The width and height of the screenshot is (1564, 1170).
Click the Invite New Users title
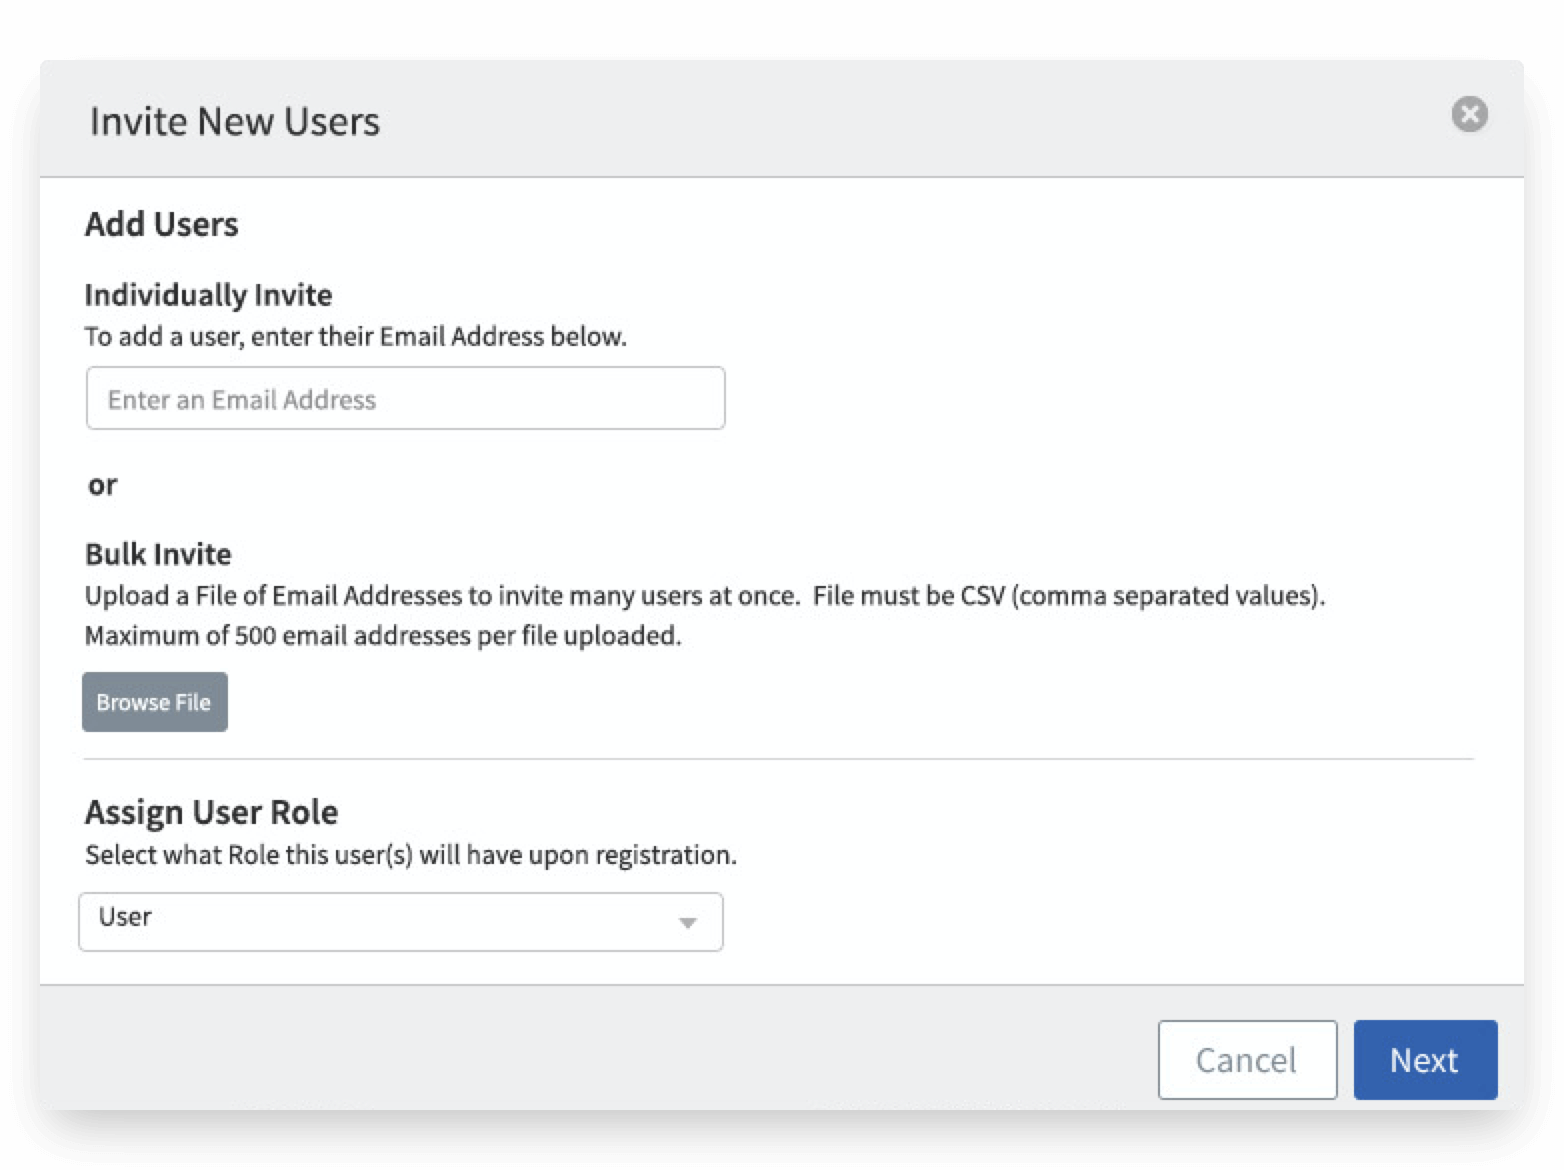pos(235,121)
